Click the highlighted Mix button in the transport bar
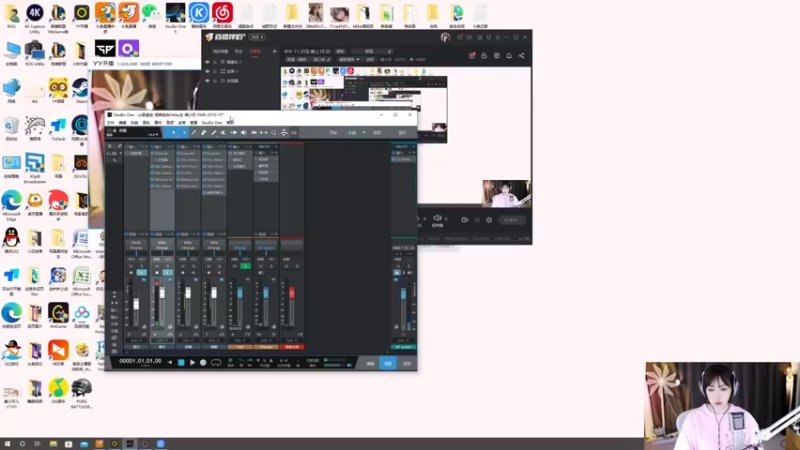The image size is (800, 450). 388,363
